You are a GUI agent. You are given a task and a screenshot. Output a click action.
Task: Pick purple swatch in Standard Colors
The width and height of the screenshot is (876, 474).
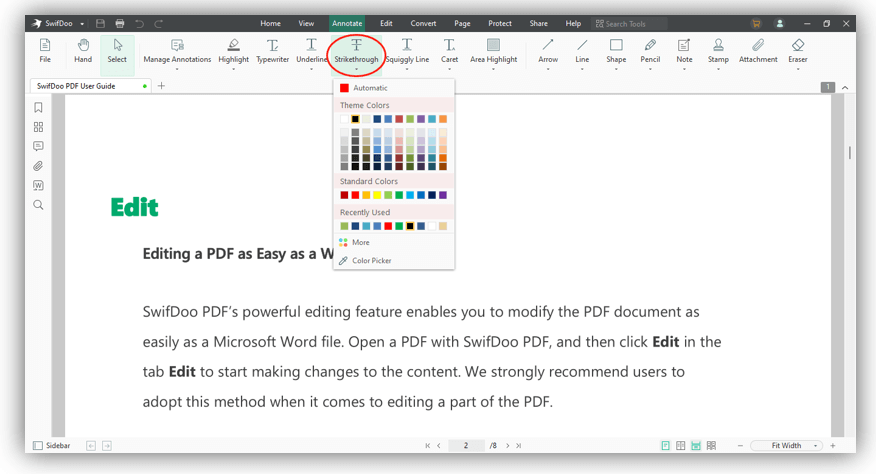point(442,195)
